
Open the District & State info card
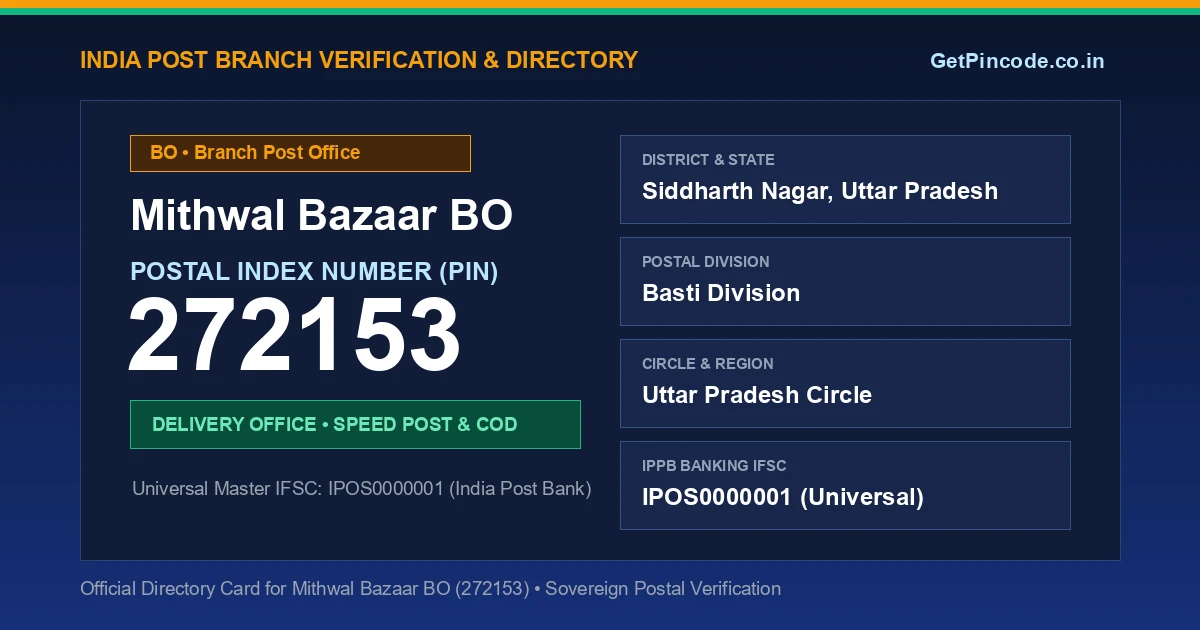pos(845,179)
